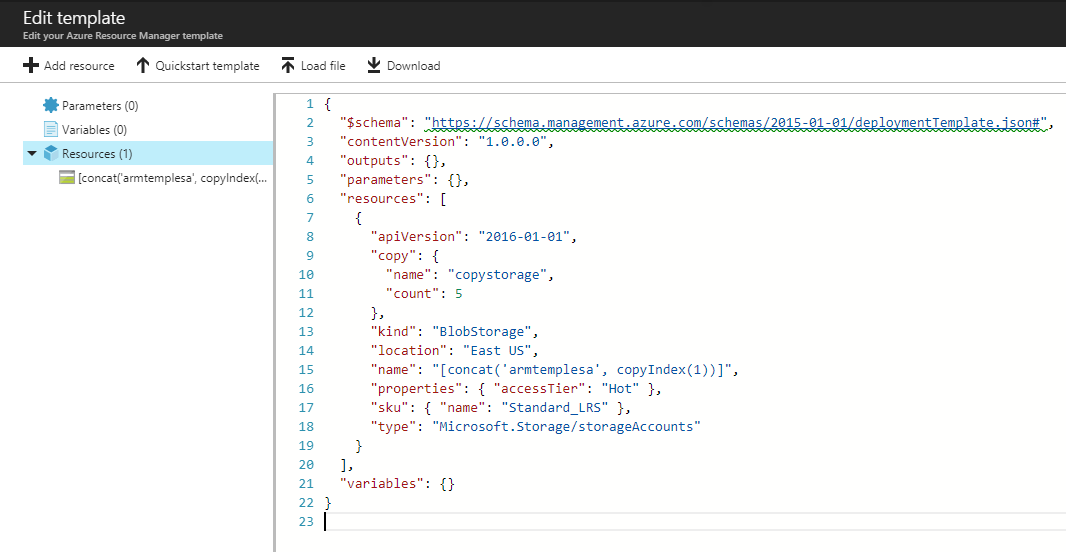The image size is (1066, 552).
Task: Click the "sku" key
Action: coord(390,408)
